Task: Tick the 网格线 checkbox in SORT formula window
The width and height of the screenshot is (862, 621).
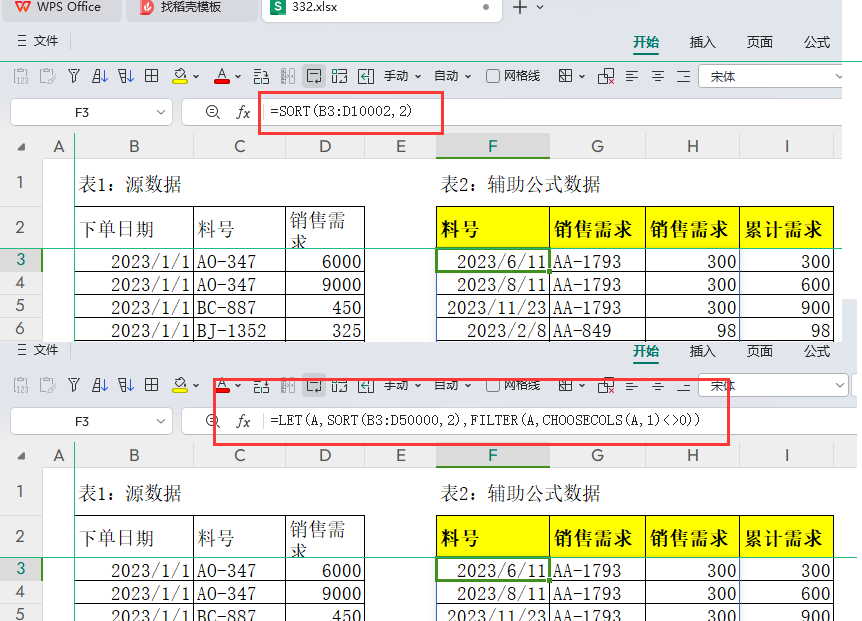Action: [x=493, y=76]
